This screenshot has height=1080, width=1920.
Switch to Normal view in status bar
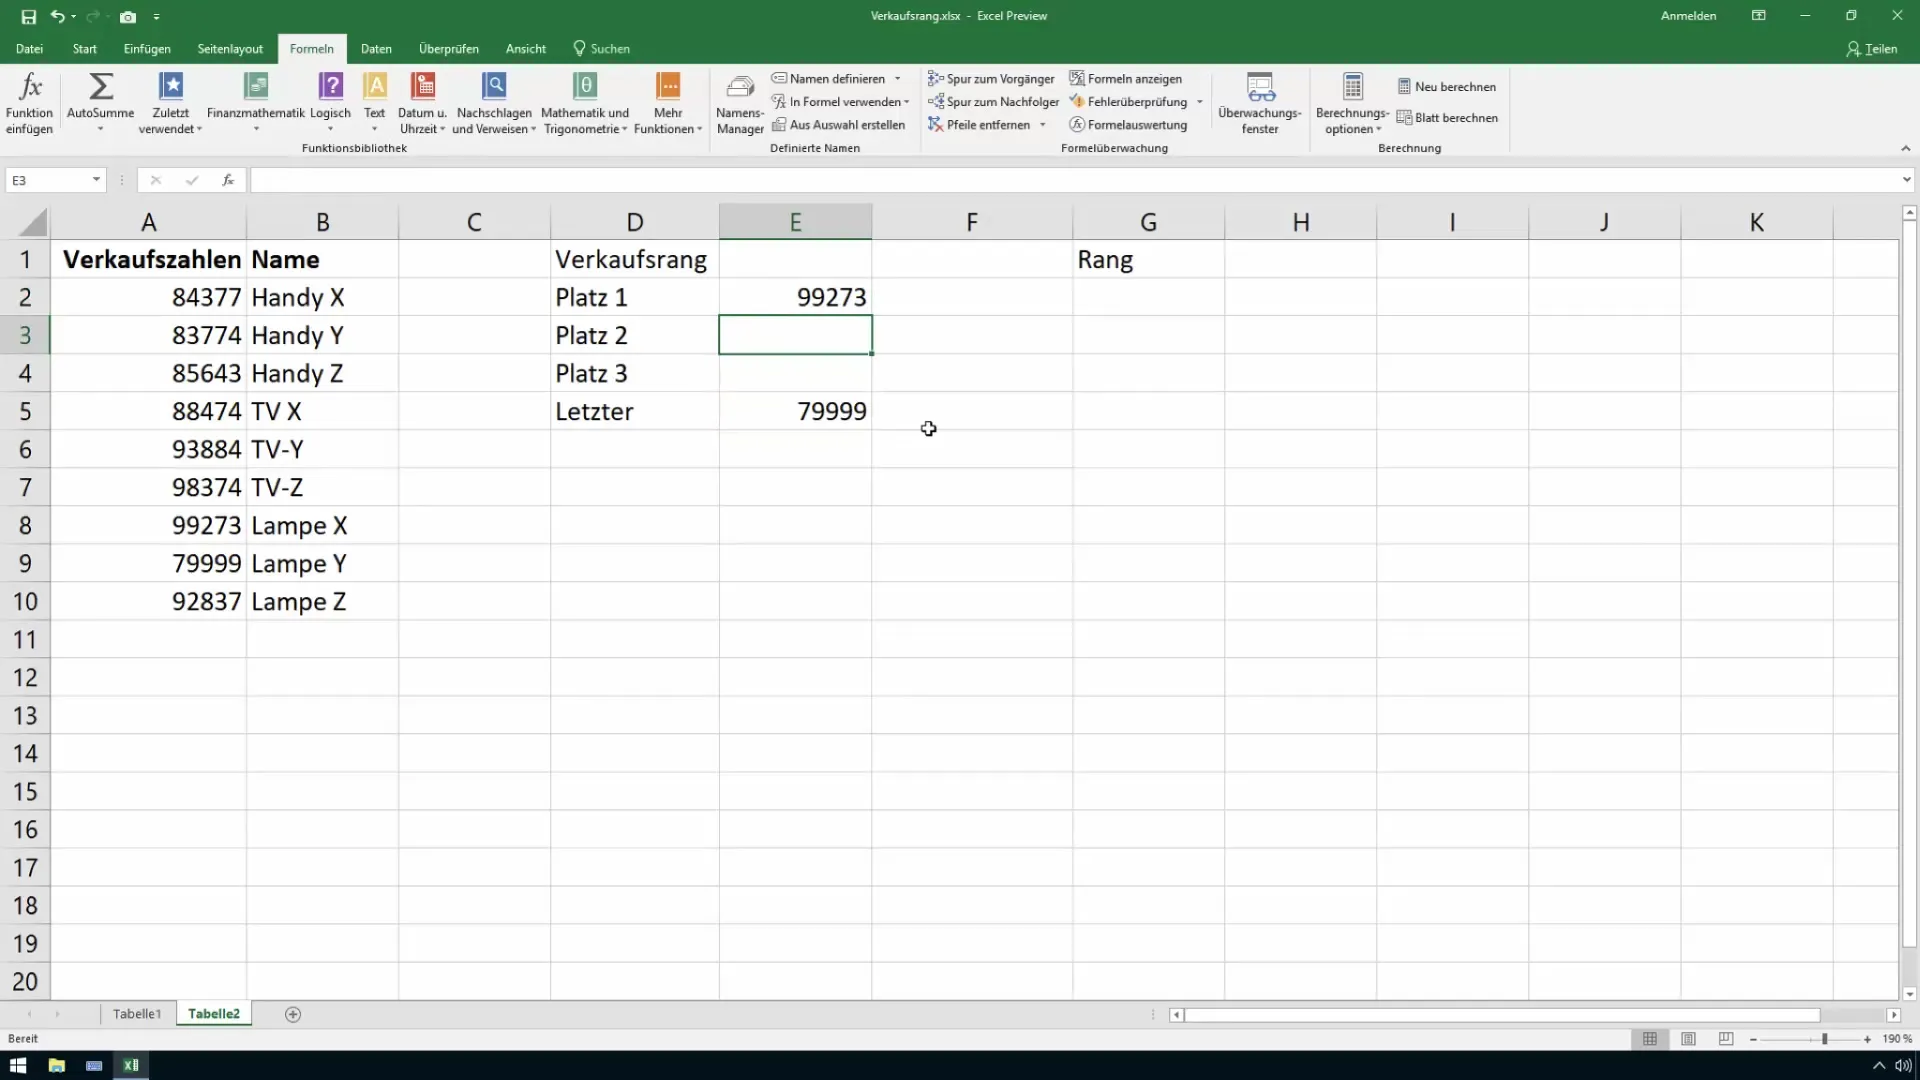(x=1650, y=1040)
